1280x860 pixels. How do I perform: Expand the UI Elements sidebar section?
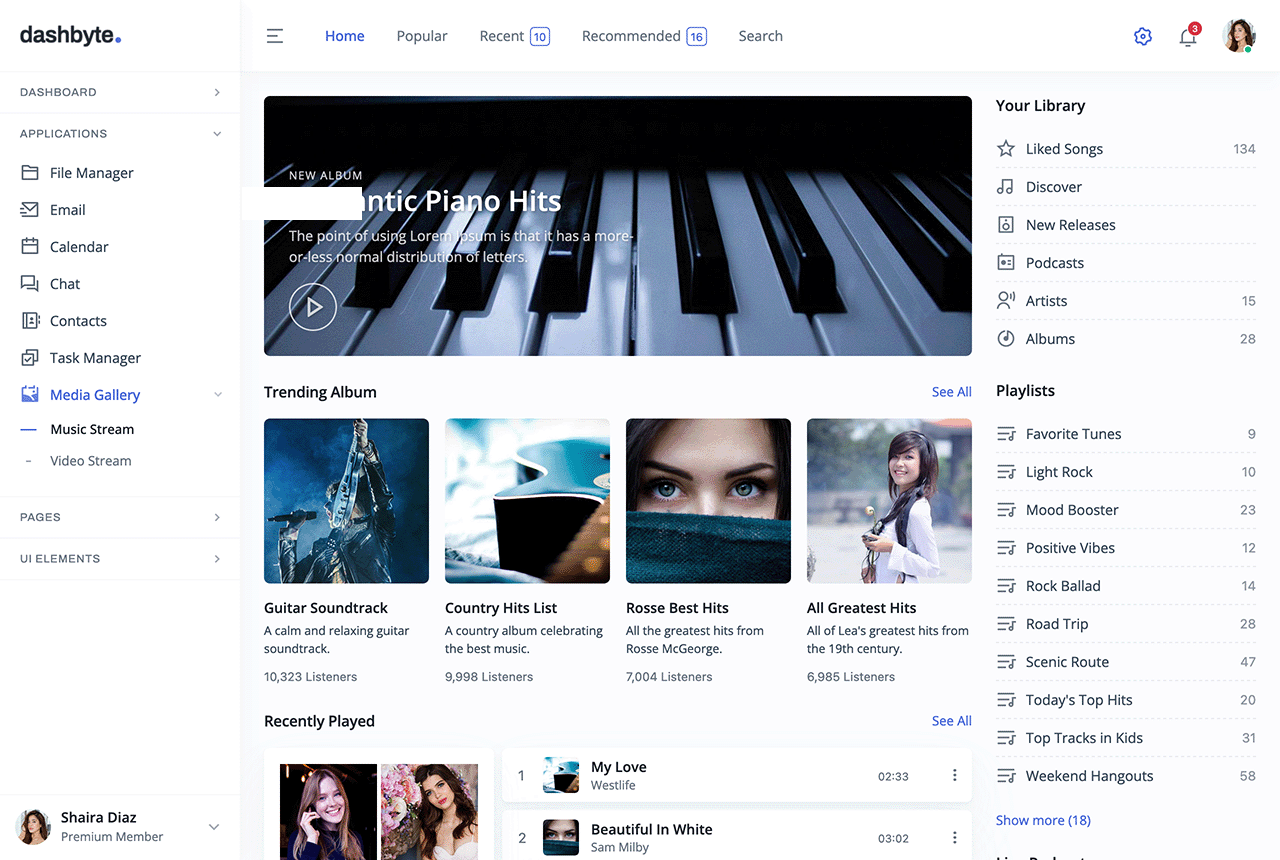click(x=120, y=559)
